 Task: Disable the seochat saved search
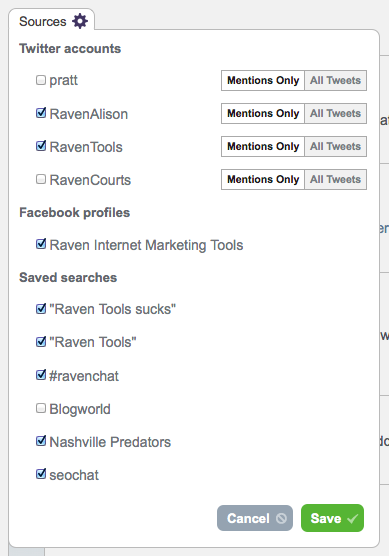click(x=41, y=474)
